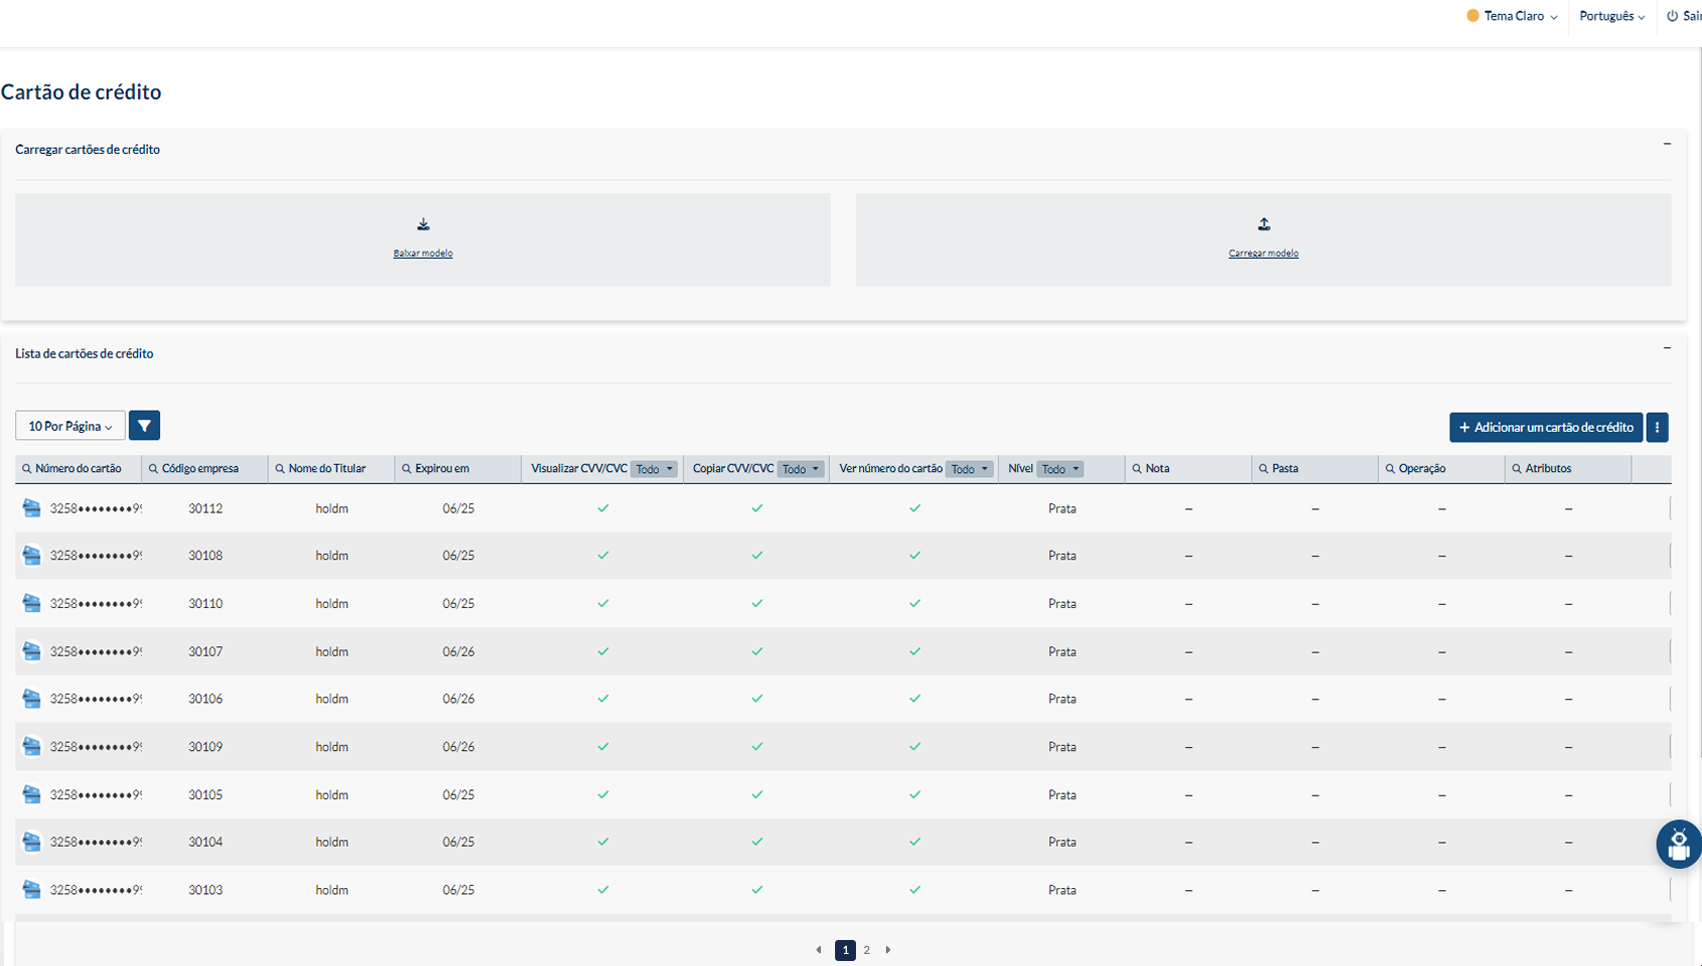This screenshot has height=966, width=1702.
Task: Click Copiar CVV/CVC checkmark for 30104
Action: click(x=757, y=841)
